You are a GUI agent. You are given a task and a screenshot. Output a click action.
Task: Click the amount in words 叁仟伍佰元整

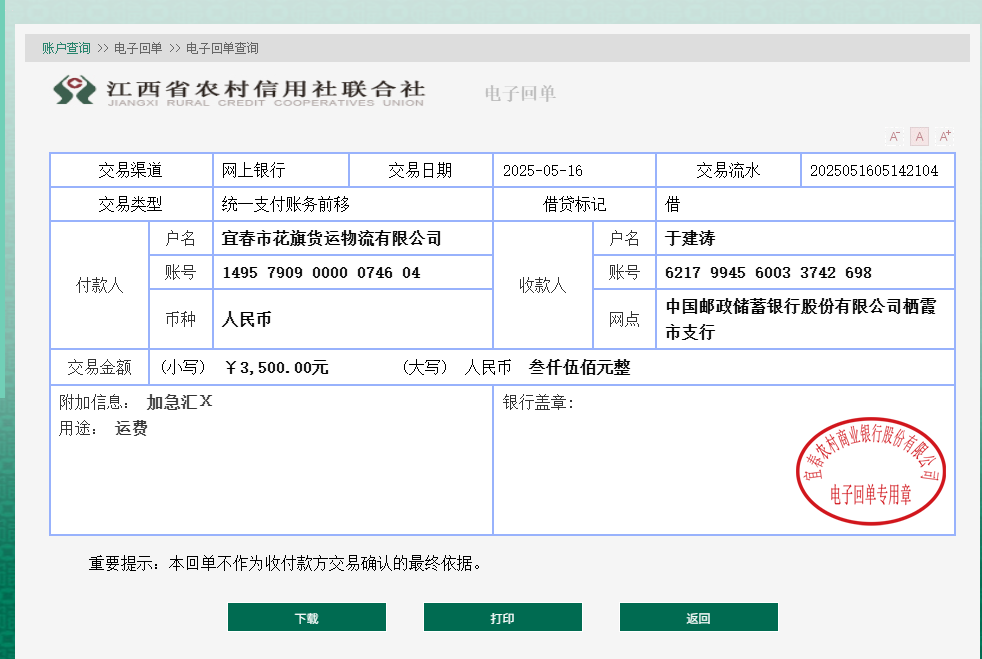[x=579, y=367]
